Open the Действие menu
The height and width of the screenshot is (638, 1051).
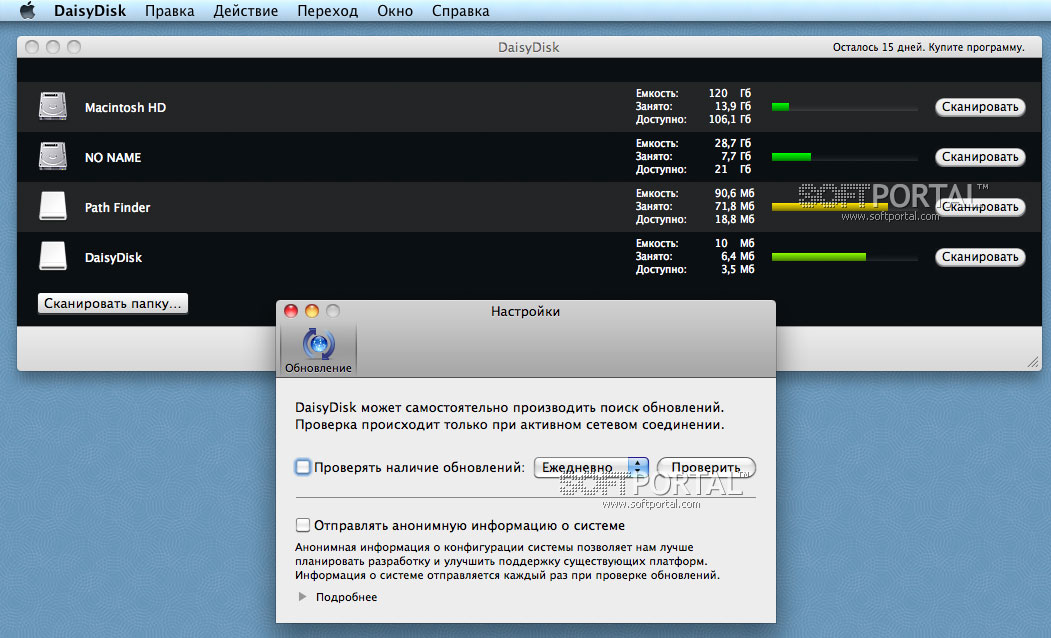[x=245, y=11]
